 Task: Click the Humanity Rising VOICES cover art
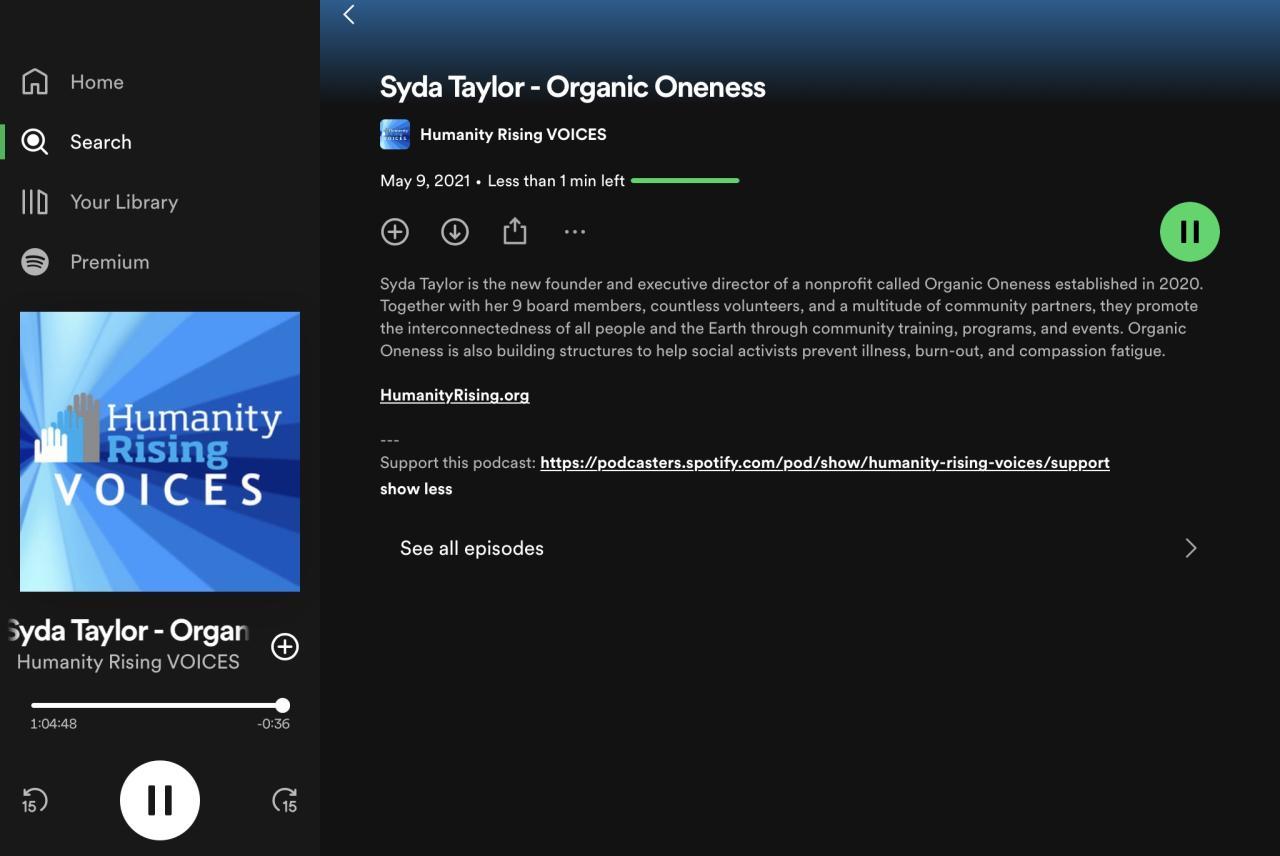click(160, 452)
